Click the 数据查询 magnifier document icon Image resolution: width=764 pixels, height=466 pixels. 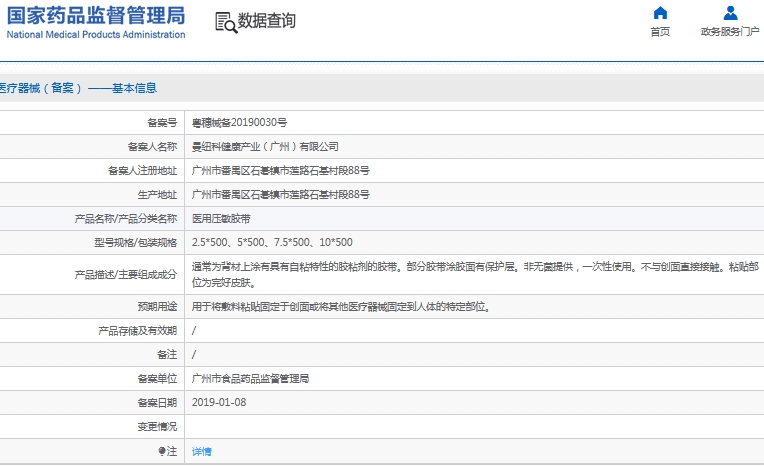(226, 22)
